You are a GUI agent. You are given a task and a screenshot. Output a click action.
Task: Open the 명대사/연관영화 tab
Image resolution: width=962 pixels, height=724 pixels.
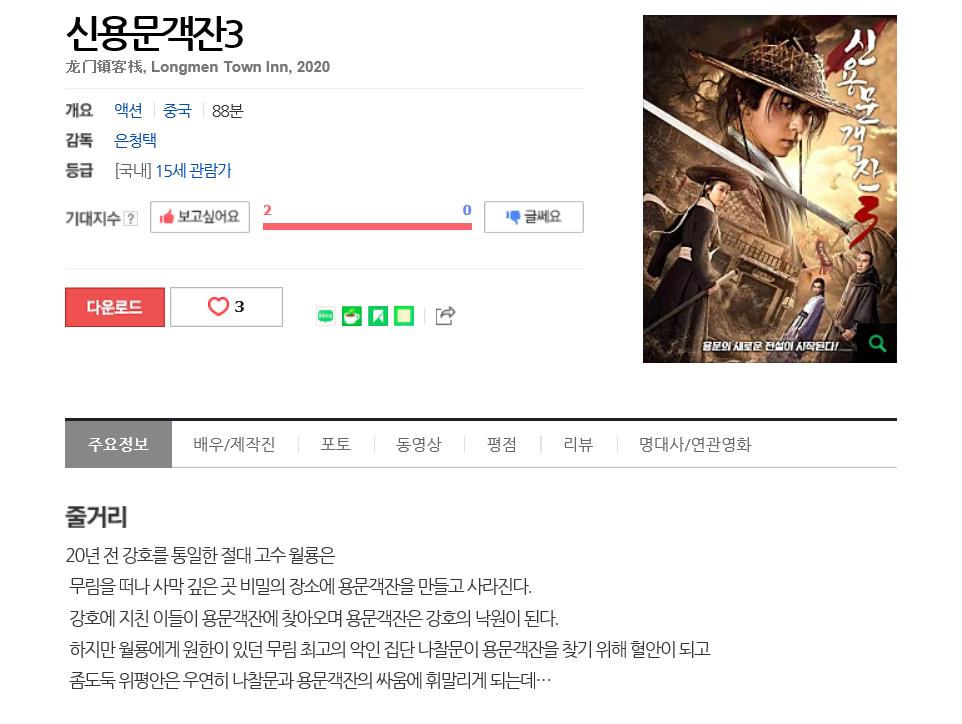tap(695, 444)
